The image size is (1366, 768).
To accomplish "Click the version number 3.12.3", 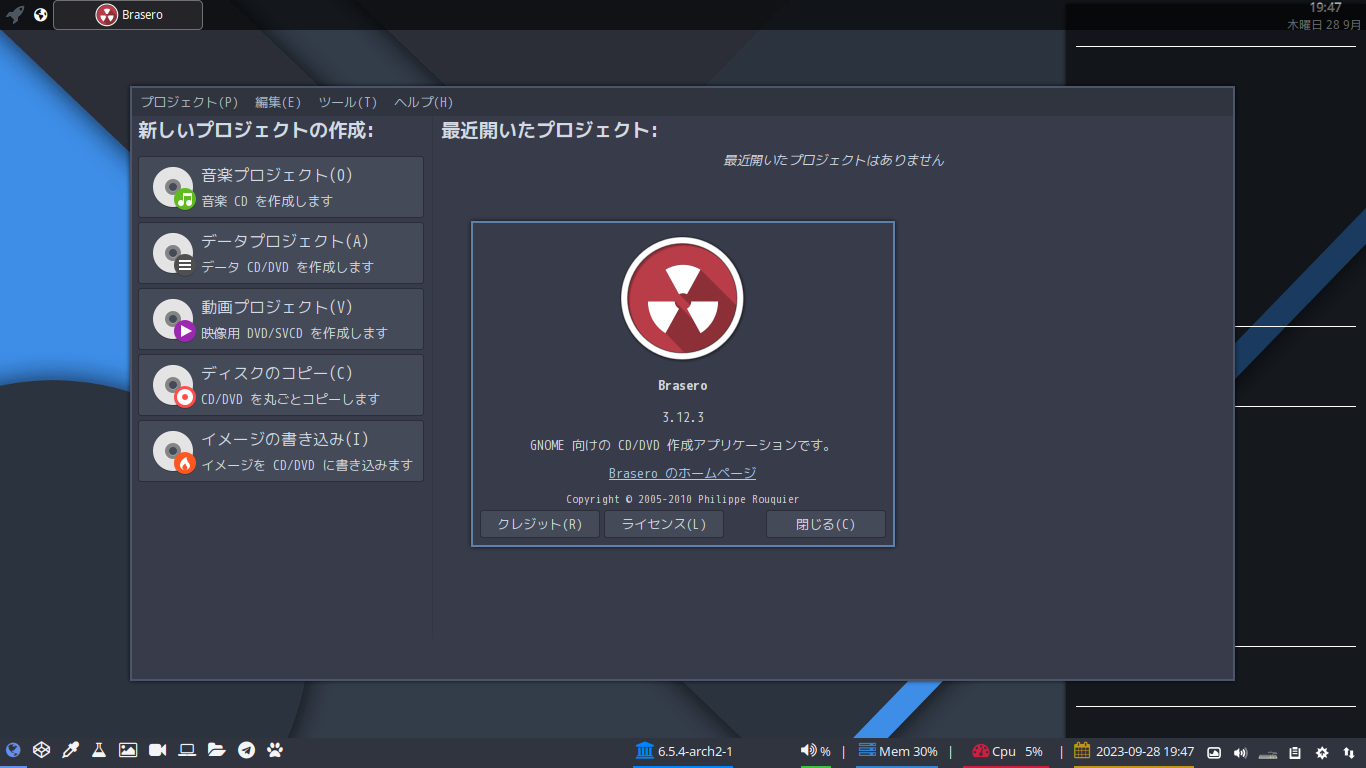I will (683, 417).
